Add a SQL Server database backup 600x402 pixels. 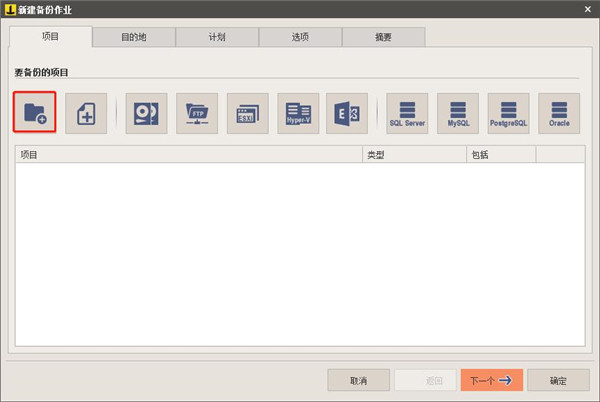pyautogui.click(x=407, y=113)
